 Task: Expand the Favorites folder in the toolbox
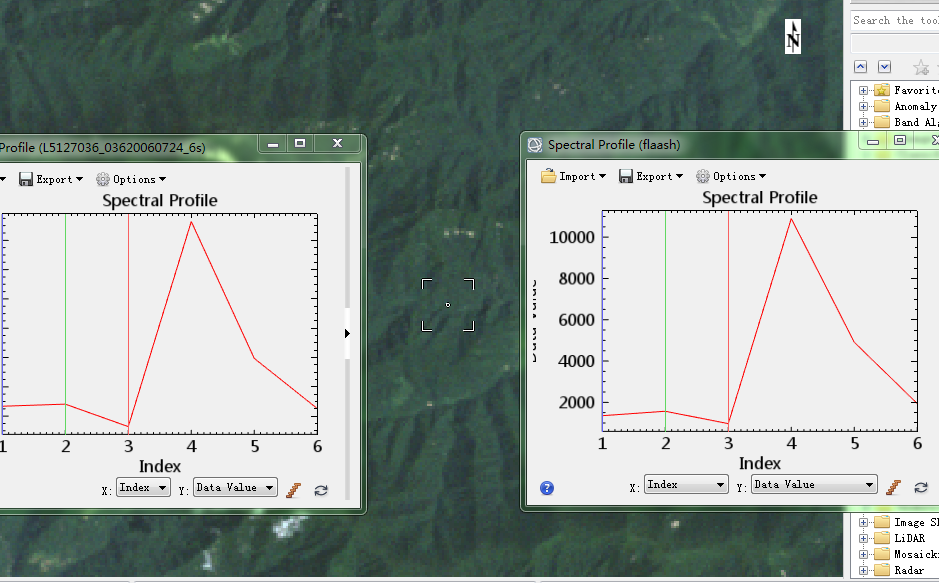click(863, 90)
